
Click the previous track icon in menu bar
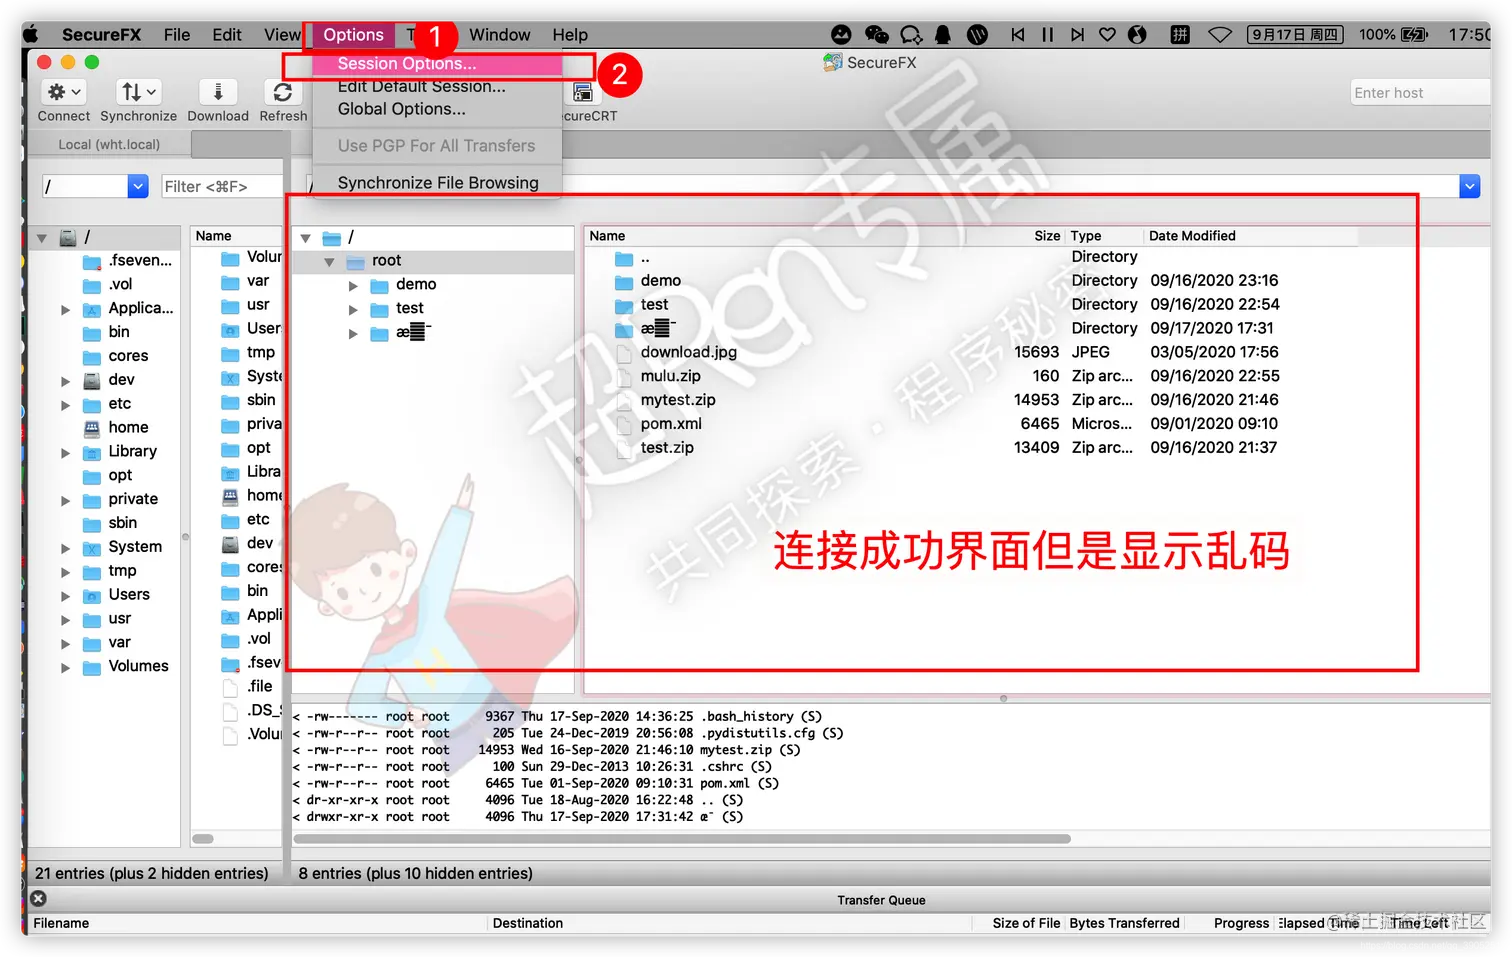[x=1018, y=35]
